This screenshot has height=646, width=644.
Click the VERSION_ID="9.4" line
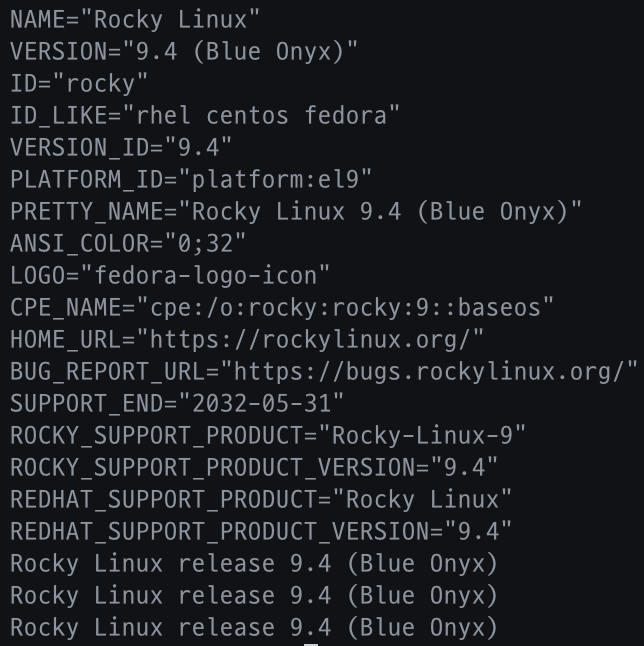(x=121, y=147)
